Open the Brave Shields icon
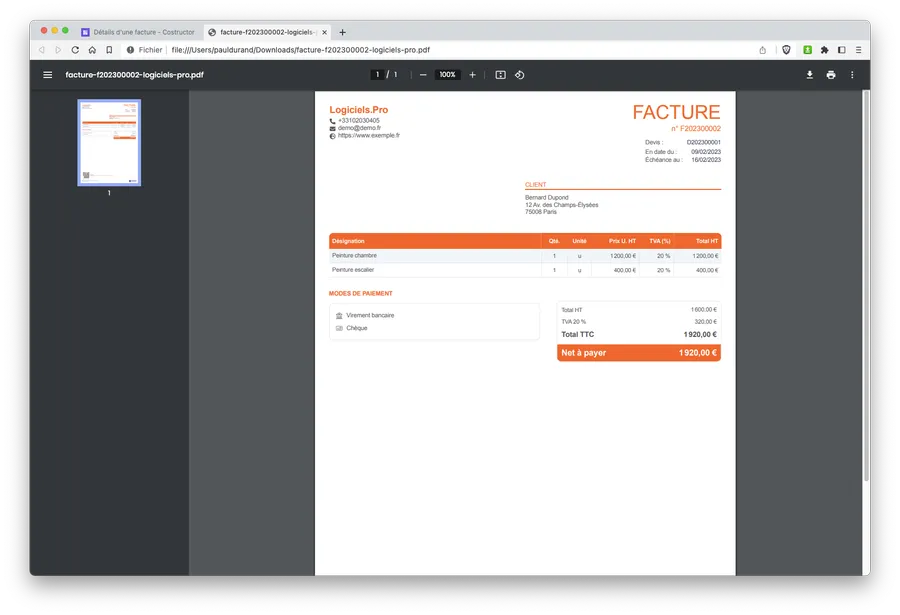Screen dimensions: 900x615 tap(786, 50)
